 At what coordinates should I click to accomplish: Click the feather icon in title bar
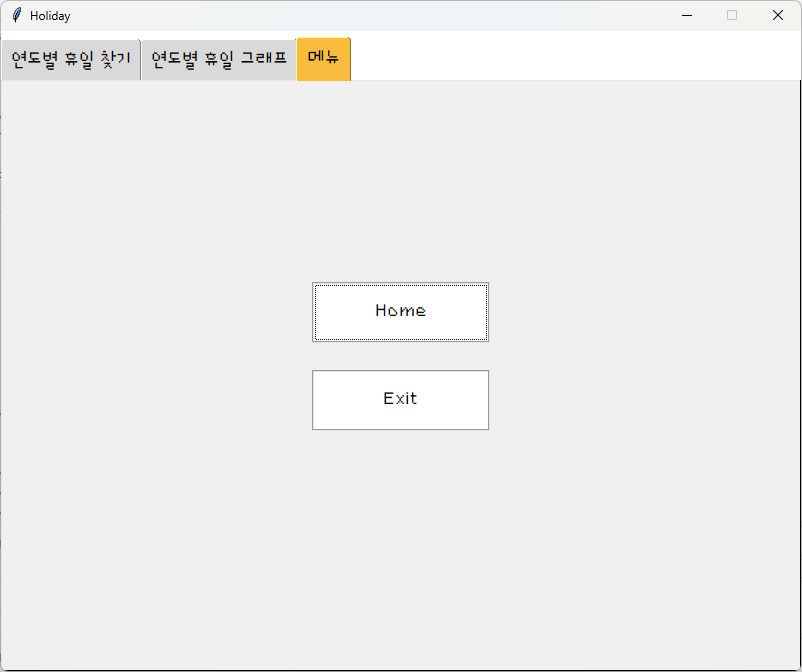click(x=17, y=15)
